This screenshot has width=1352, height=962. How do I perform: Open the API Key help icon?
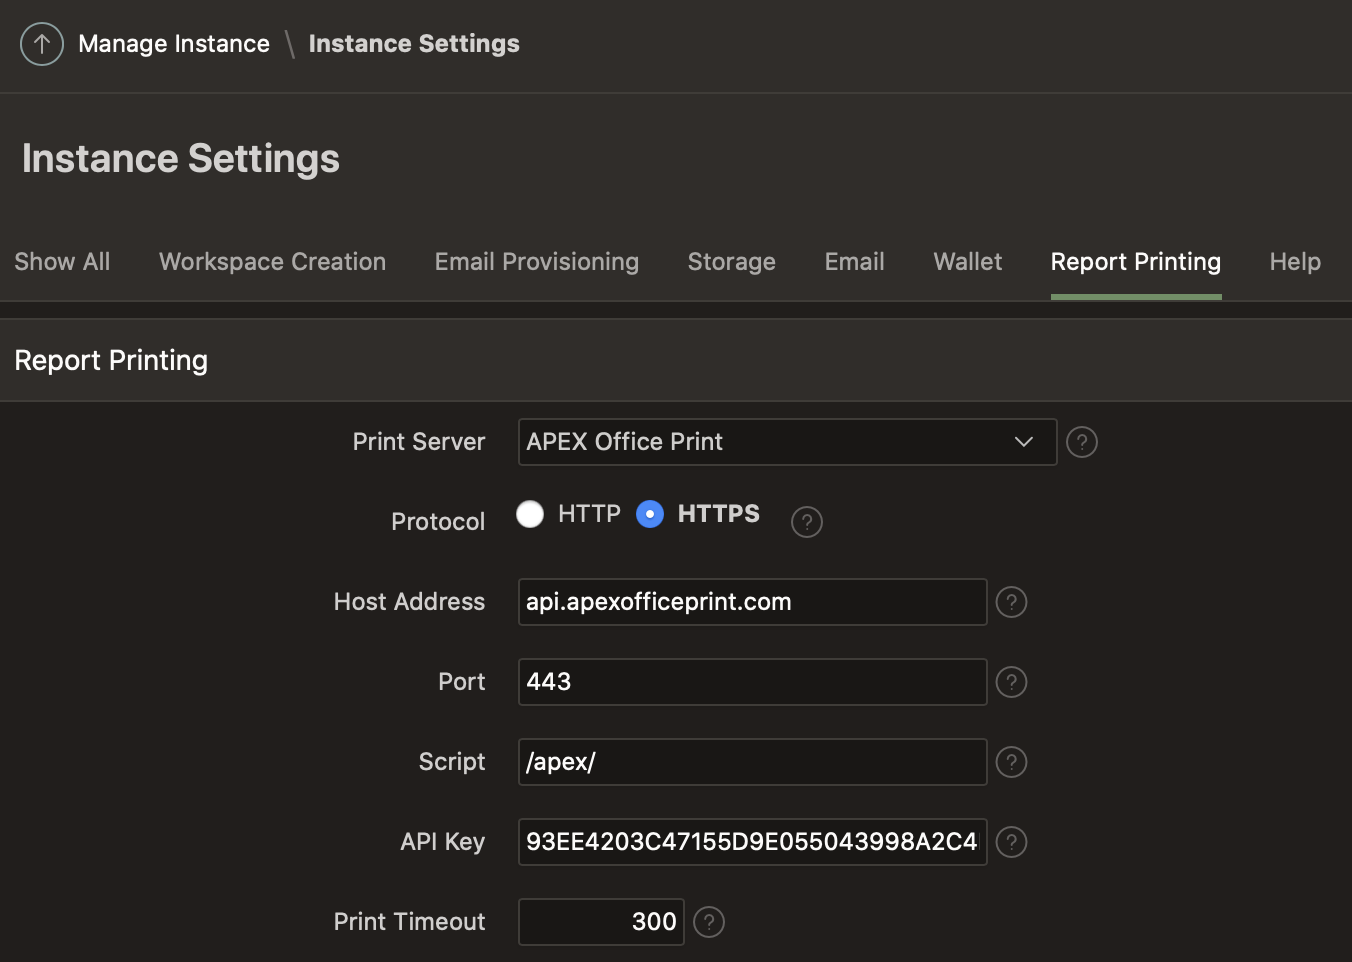tap(1012, 842)
